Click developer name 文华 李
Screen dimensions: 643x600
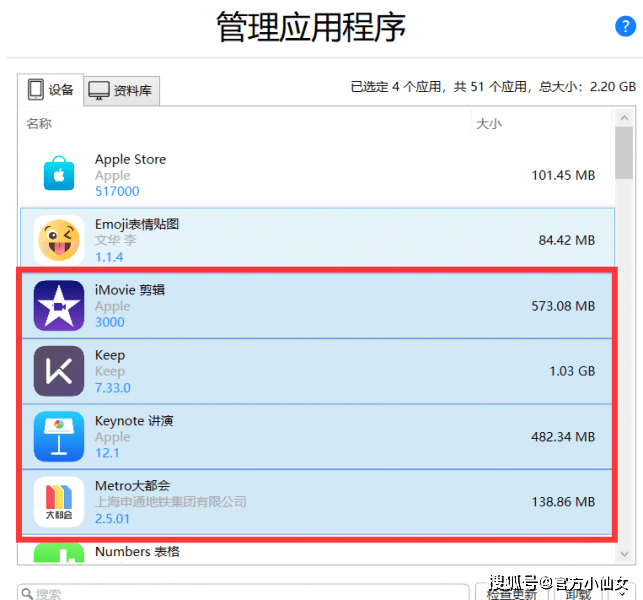tap(116, 240)
